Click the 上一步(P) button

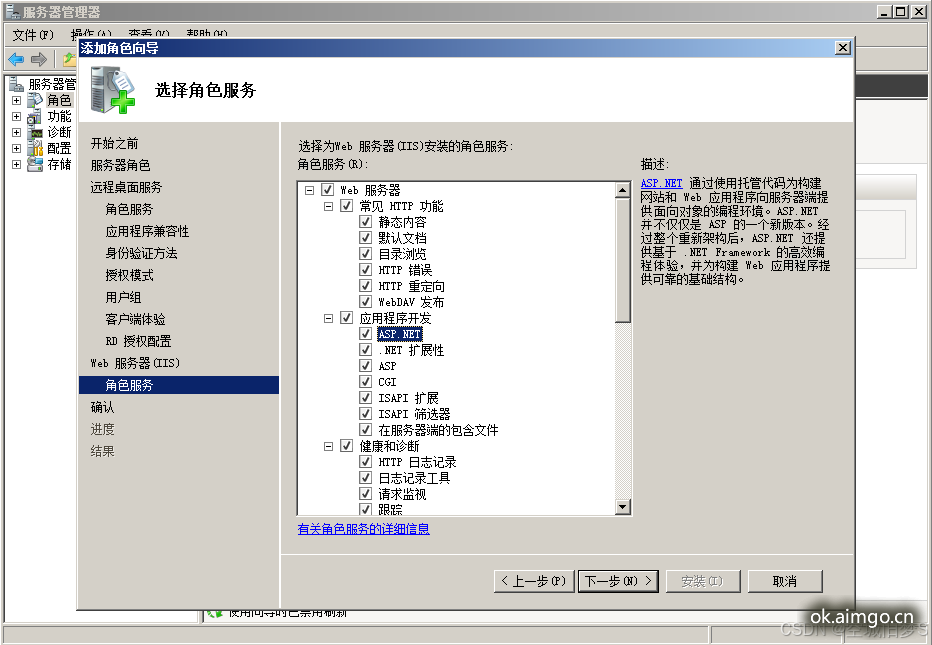point(534,581)
